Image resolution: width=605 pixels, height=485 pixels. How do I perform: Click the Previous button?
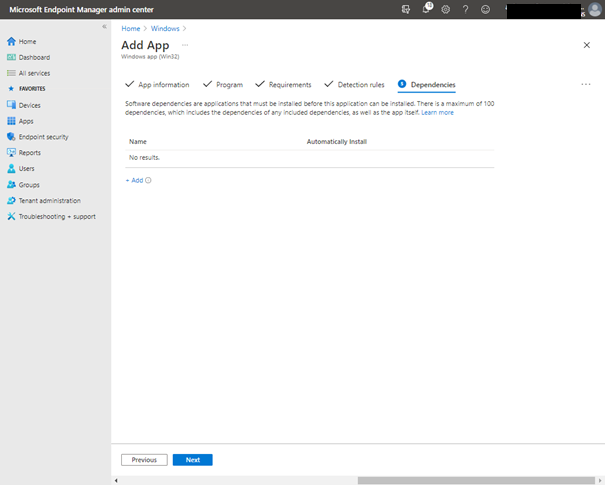point(144,460)
